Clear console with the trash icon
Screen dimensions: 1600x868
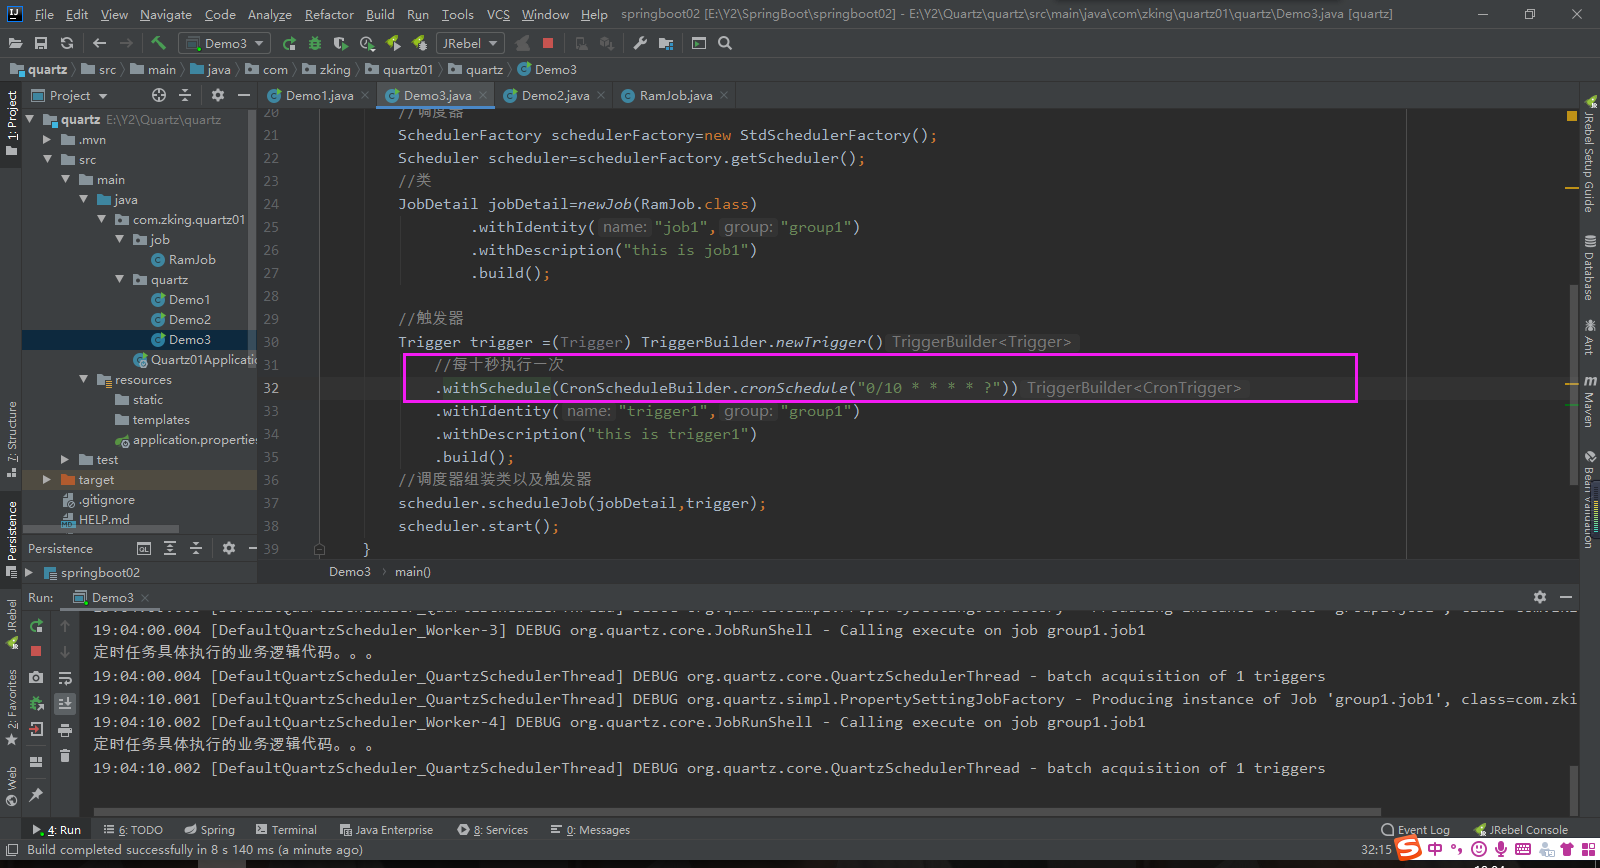click(65, 756)
